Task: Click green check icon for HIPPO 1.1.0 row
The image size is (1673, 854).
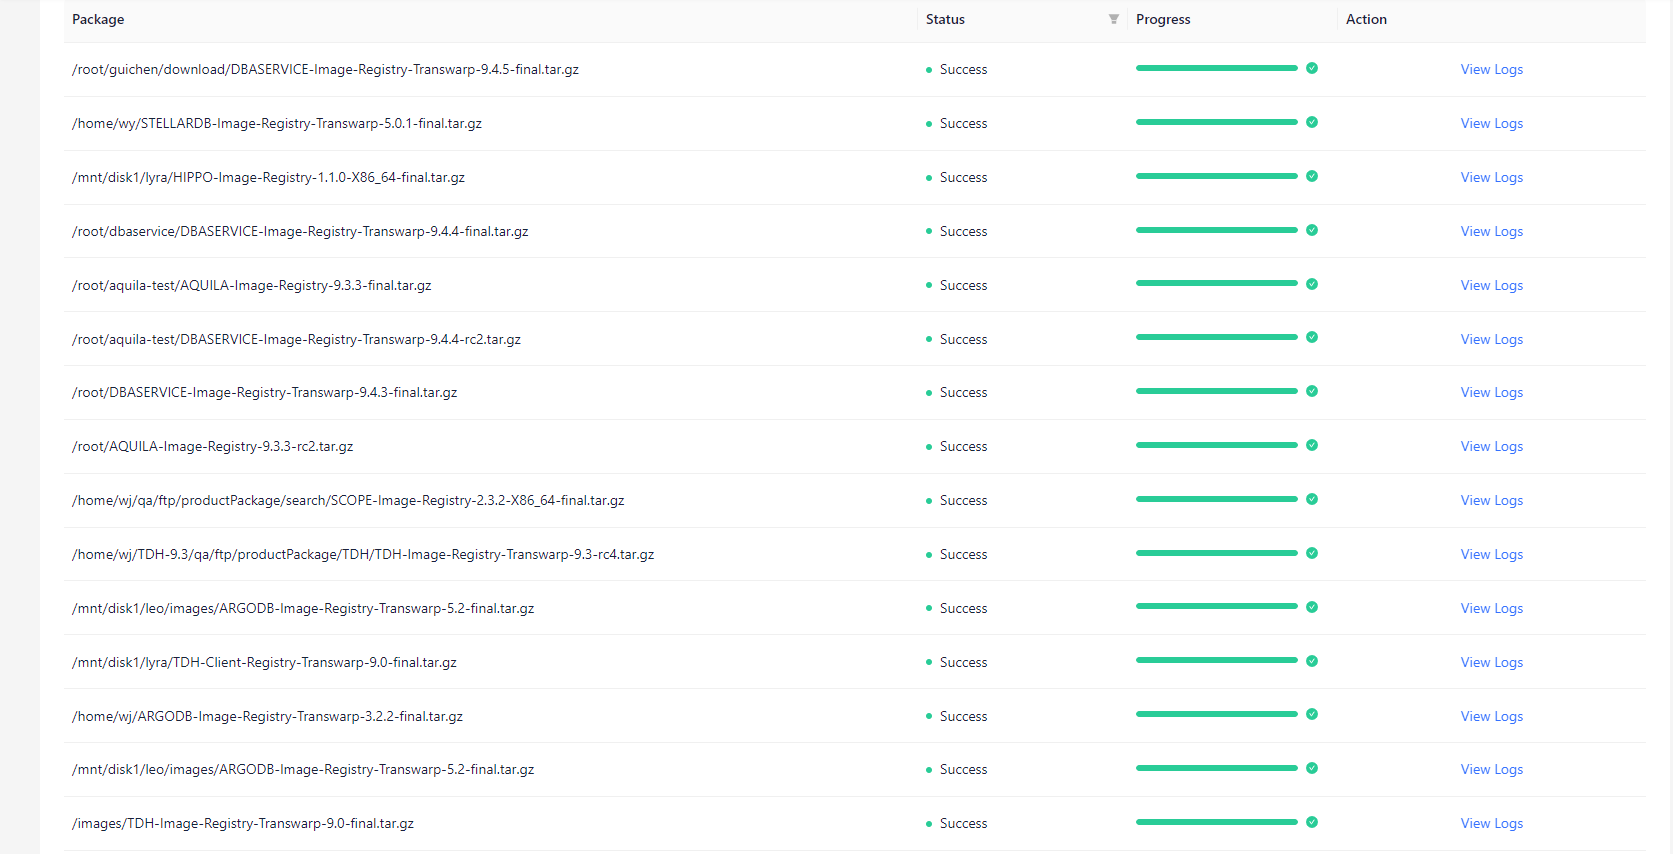Action: click(1312, 176)
